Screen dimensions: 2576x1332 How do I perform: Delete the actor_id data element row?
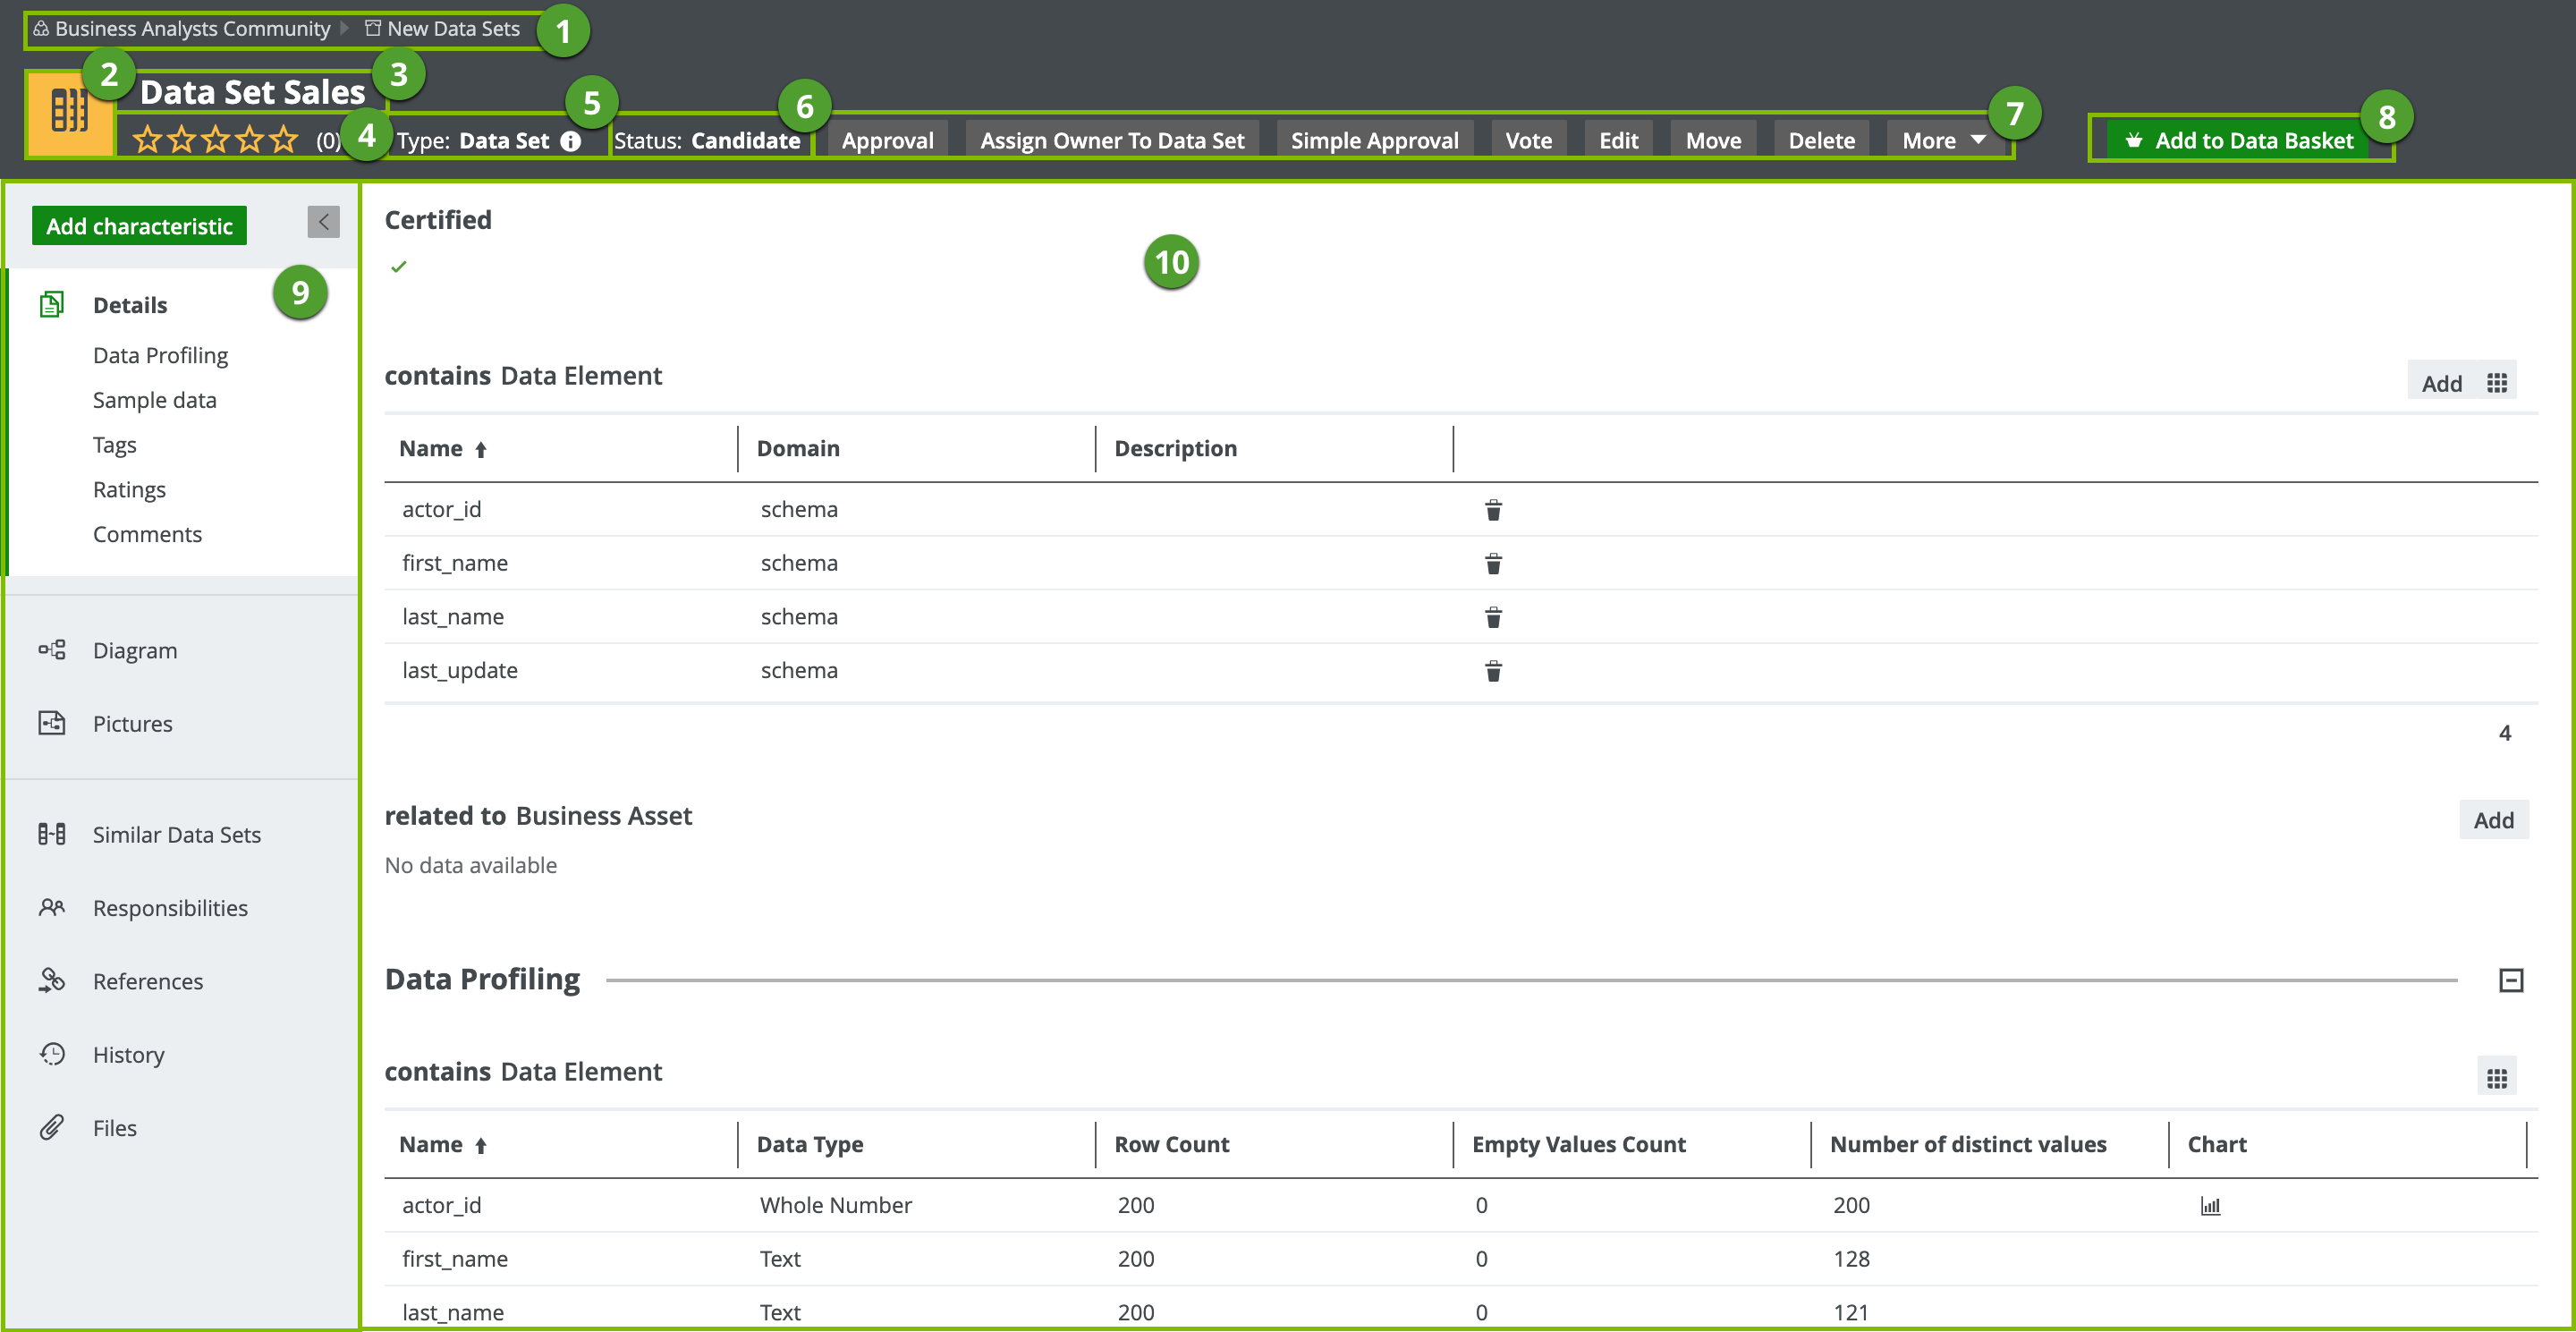point(1492,510)
